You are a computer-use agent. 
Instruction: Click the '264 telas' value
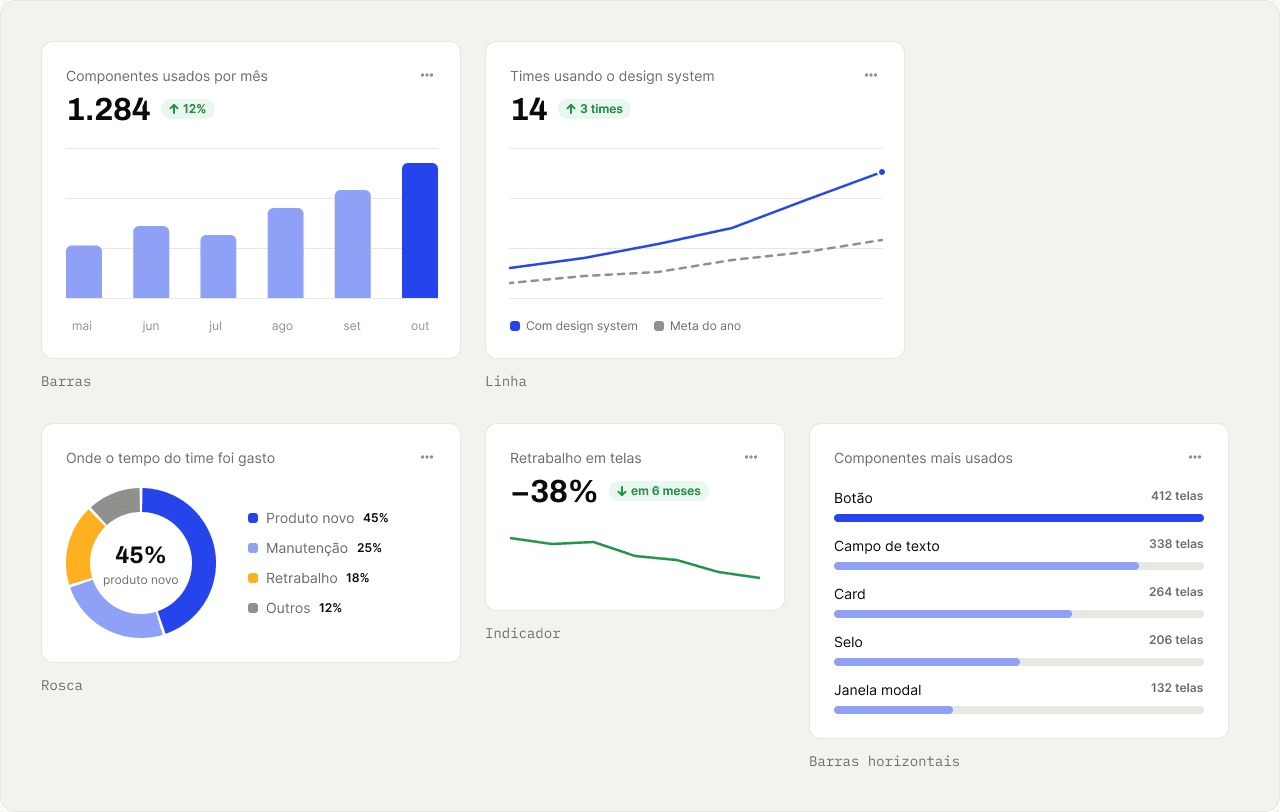[1176, 592]
